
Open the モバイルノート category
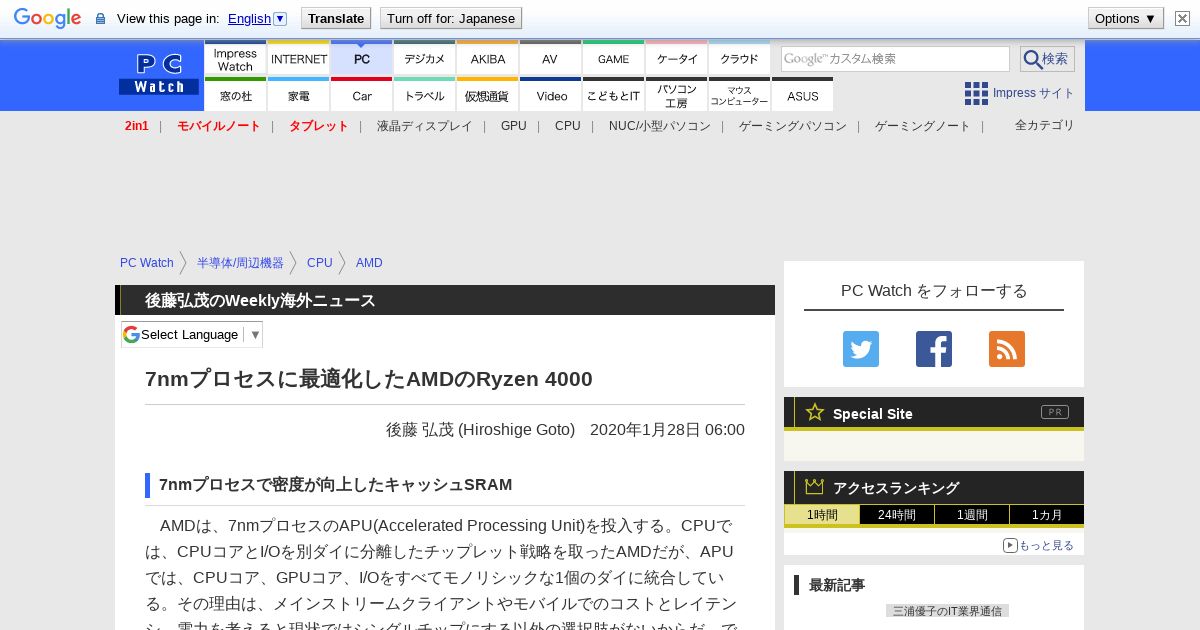[219, 126]
